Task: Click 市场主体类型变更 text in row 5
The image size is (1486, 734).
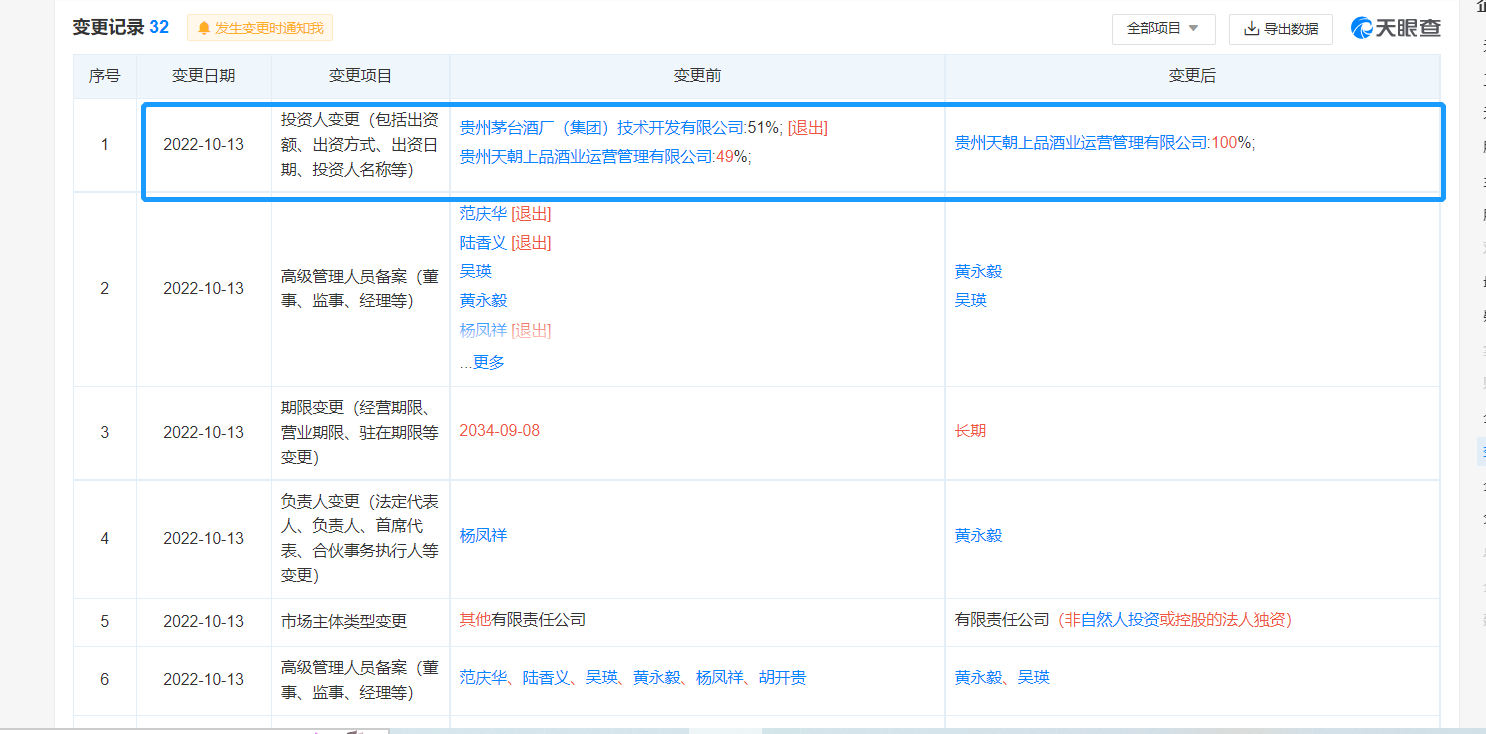Action: click(344, 621)
